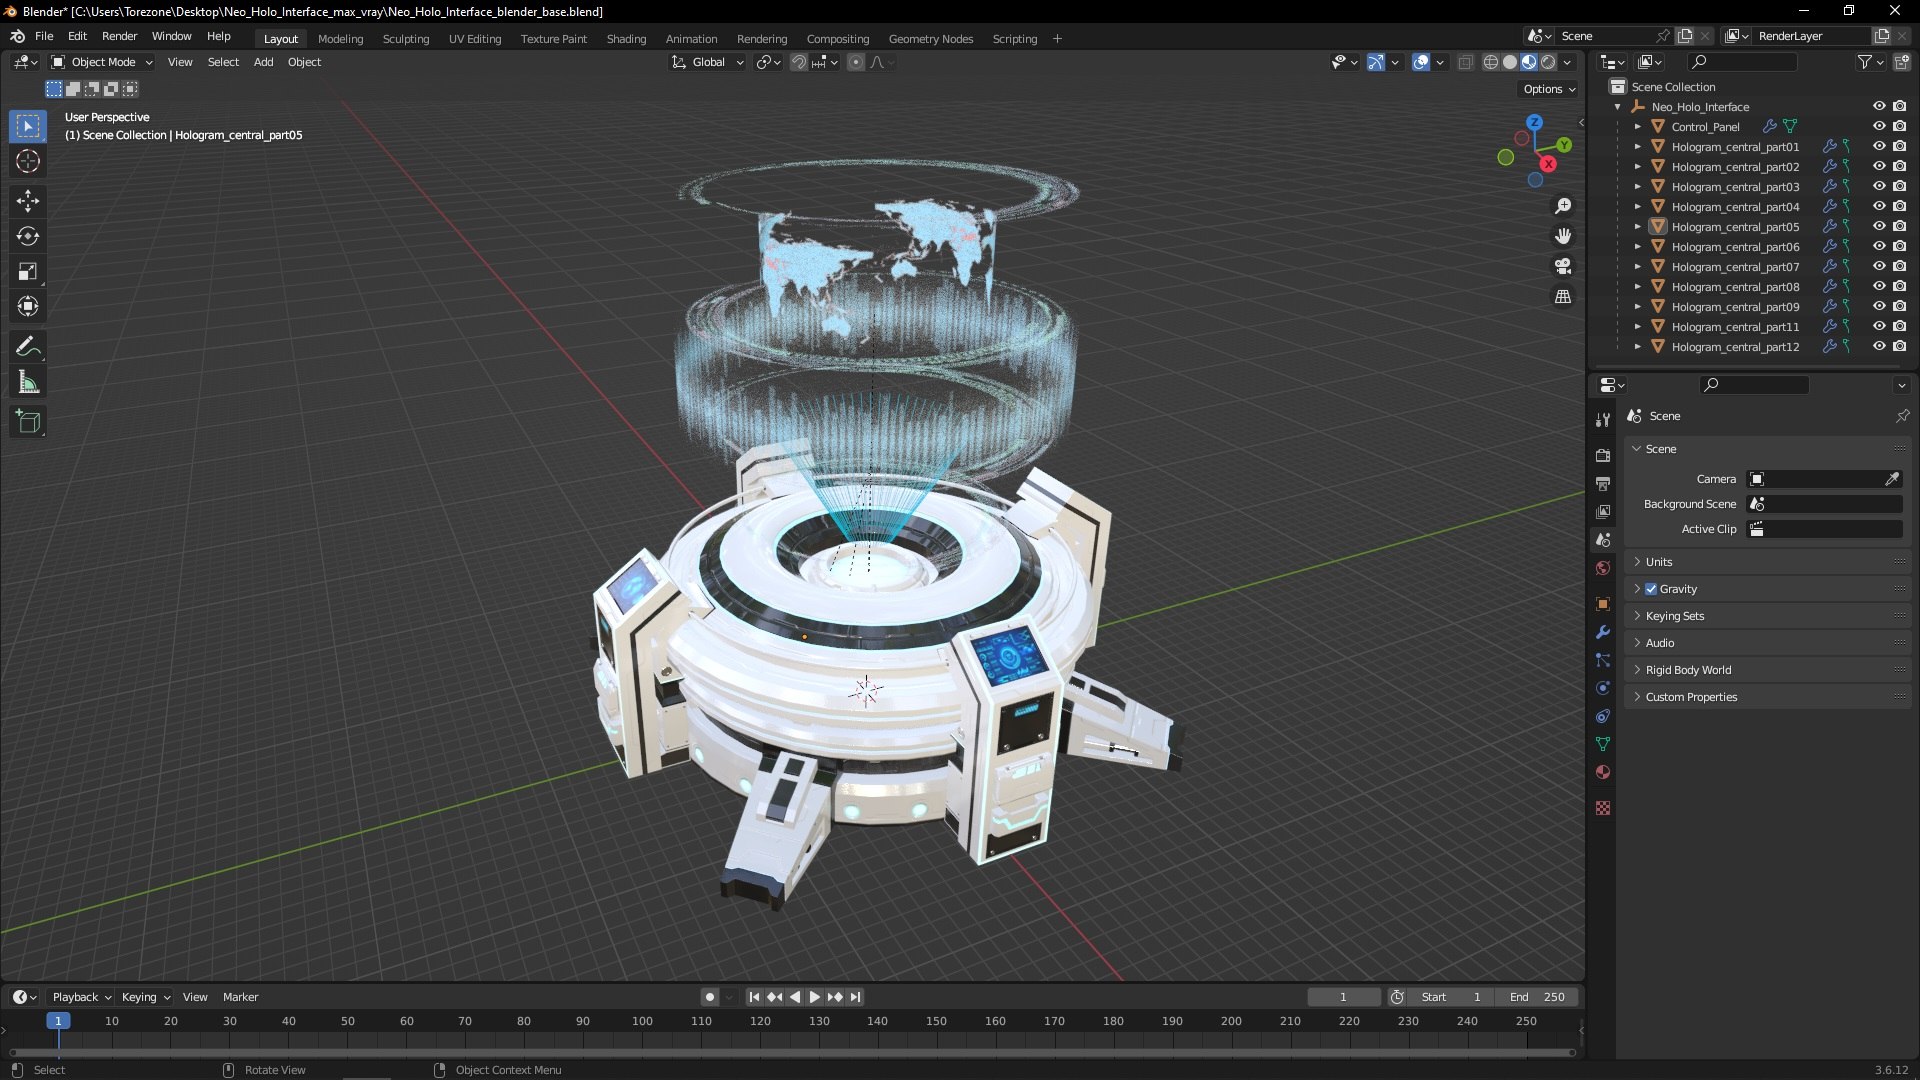Click the current frame marker 1
The image size is (1920, 1080).
coord(58,1021)
